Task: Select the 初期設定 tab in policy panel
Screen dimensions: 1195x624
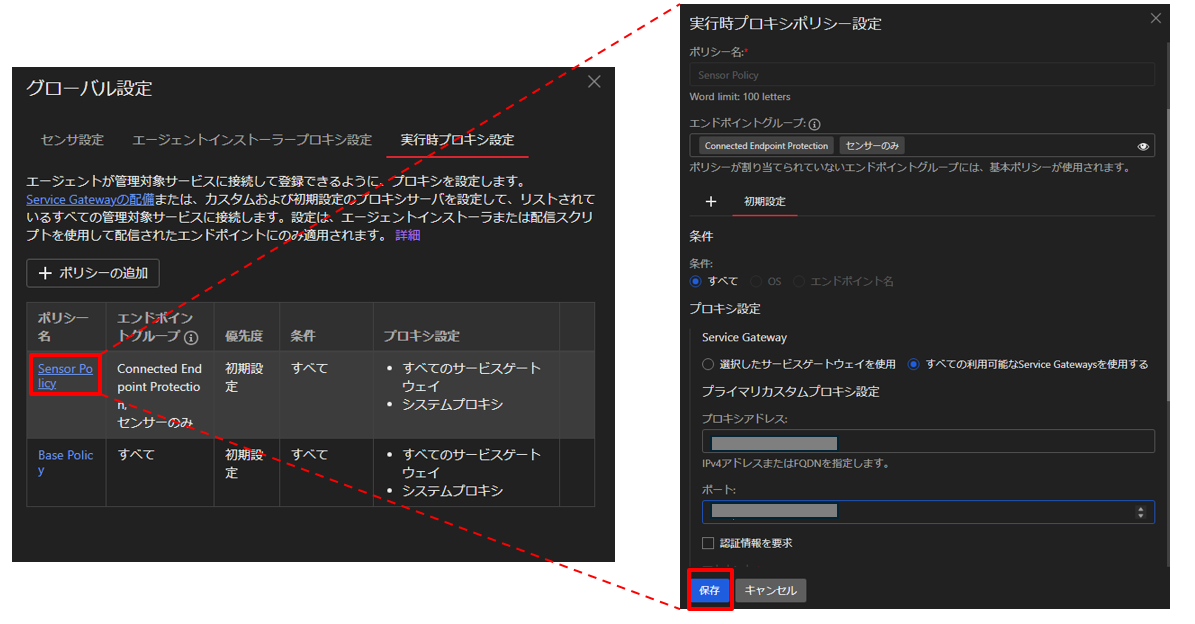Action: [764, 201]
